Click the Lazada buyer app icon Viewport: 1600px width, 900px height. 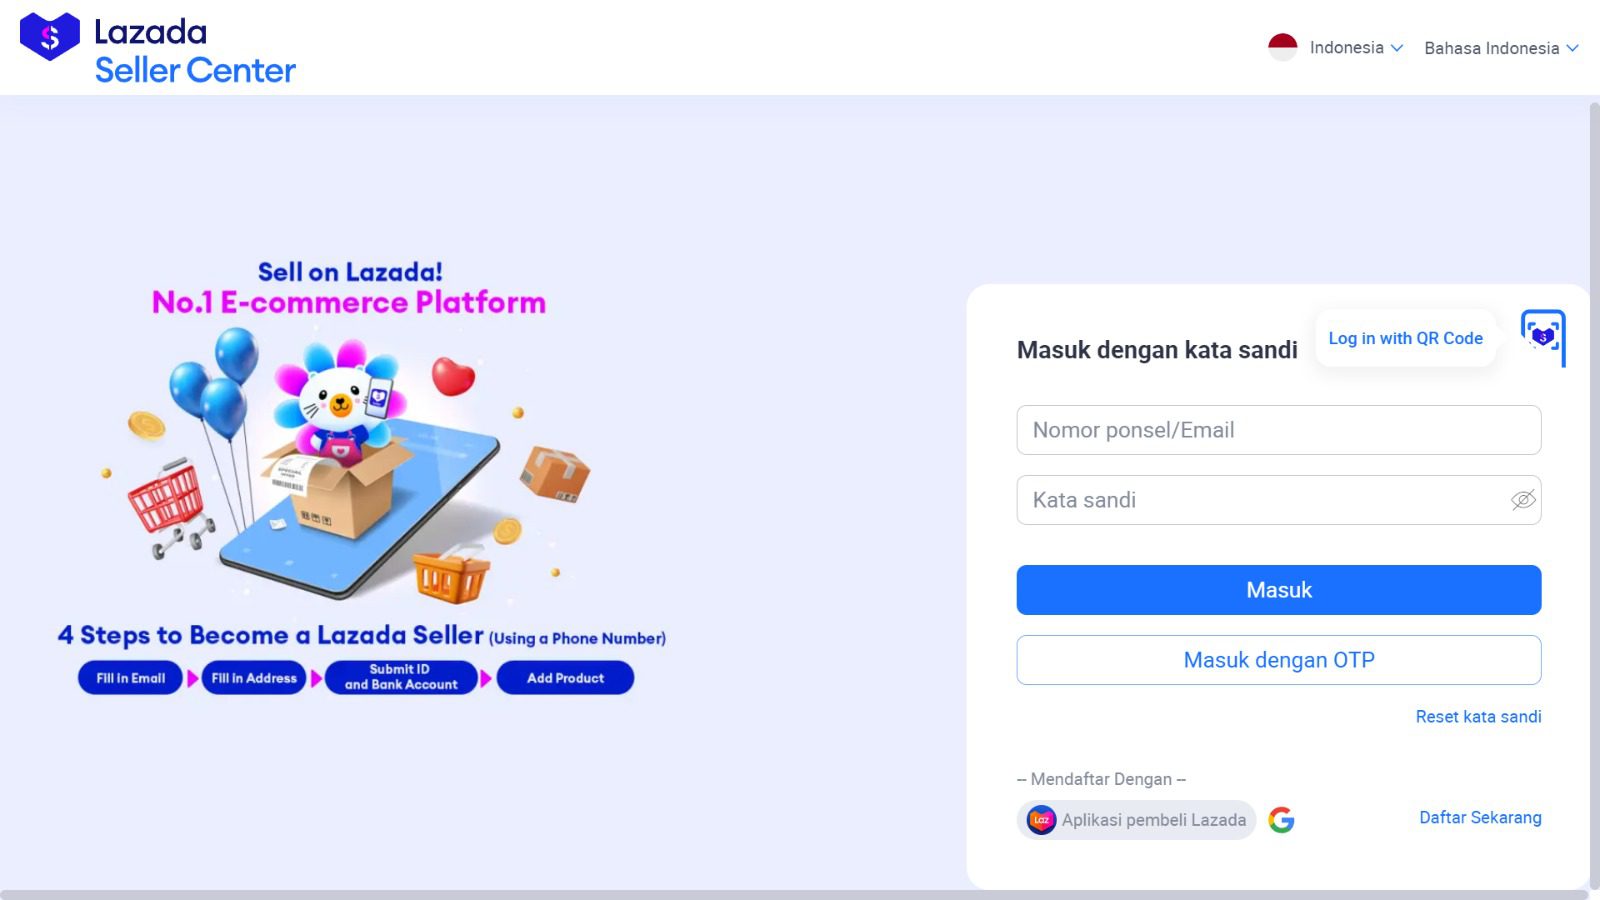(x=1040, y=819)
